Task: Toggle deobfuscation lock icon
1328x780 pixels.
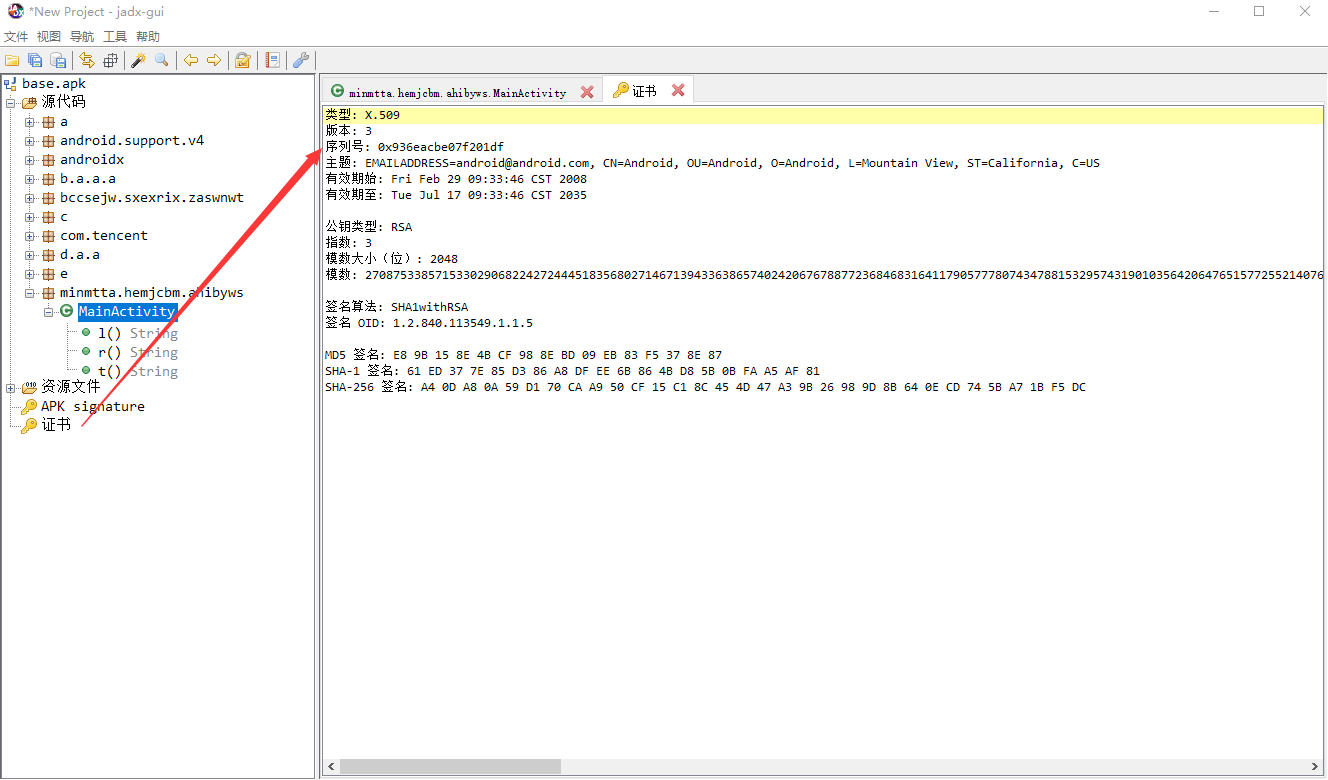Action: pos(242,60)
